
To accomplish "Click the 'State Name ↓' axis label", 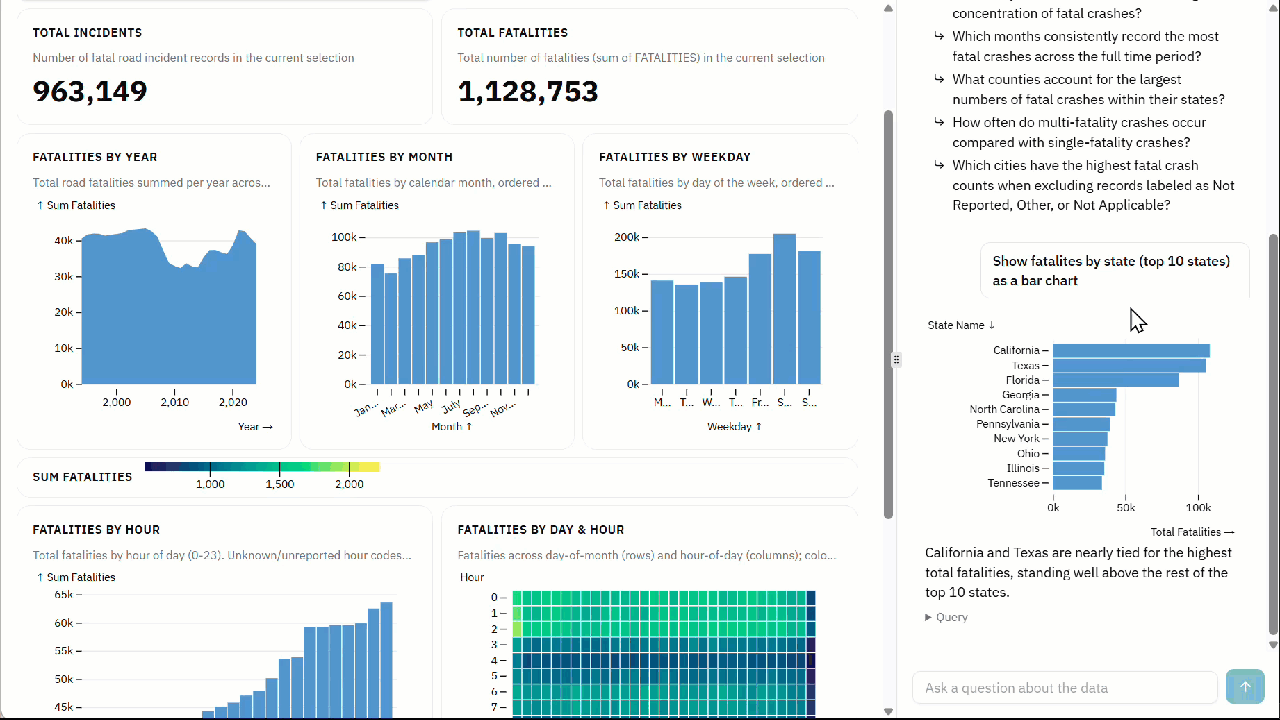I will [x=961, y=325].
